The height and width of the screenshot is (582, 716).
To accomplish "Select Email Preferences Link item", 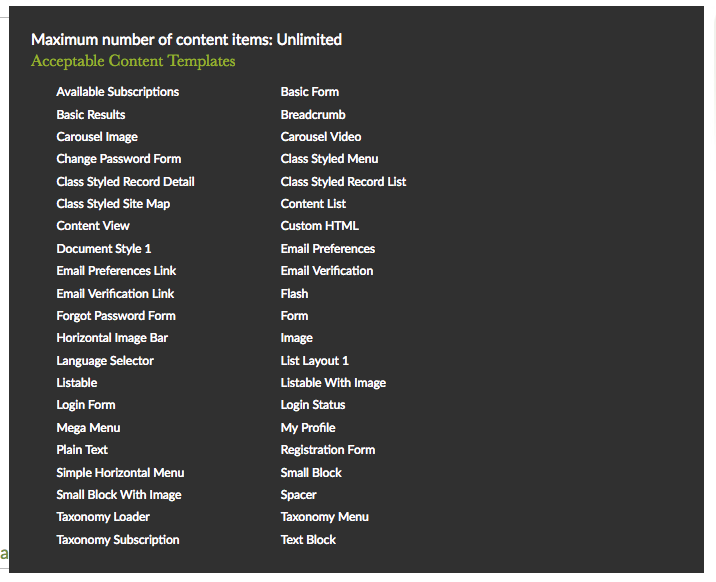I will click(x=116, y=271).
